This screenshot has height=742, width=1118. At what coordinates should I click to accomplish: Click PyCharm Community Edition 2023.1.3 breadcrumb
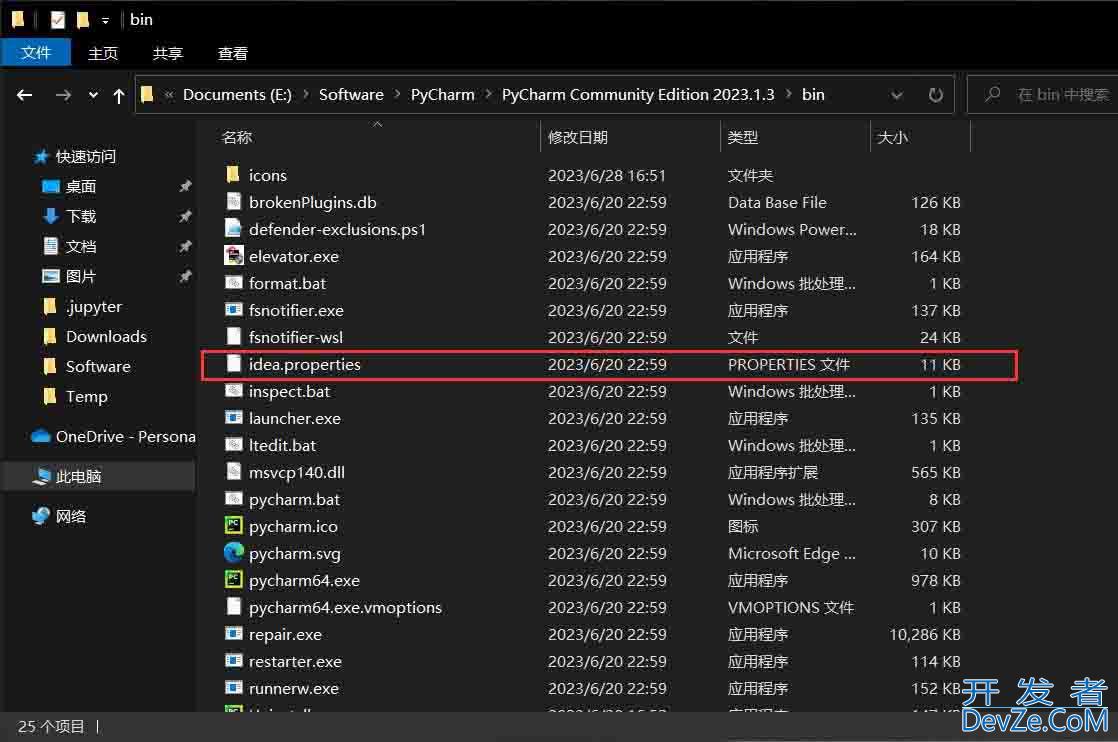(x=637, y=95)
